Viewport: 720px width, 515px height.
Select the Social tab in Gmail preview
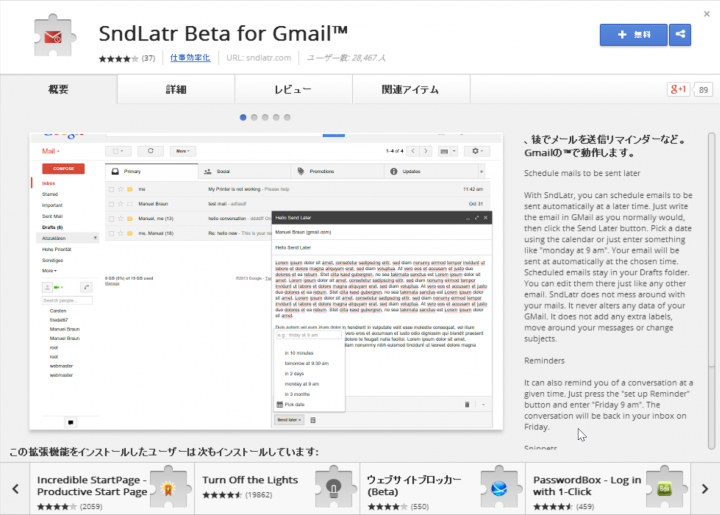click(x=245, y=171)
